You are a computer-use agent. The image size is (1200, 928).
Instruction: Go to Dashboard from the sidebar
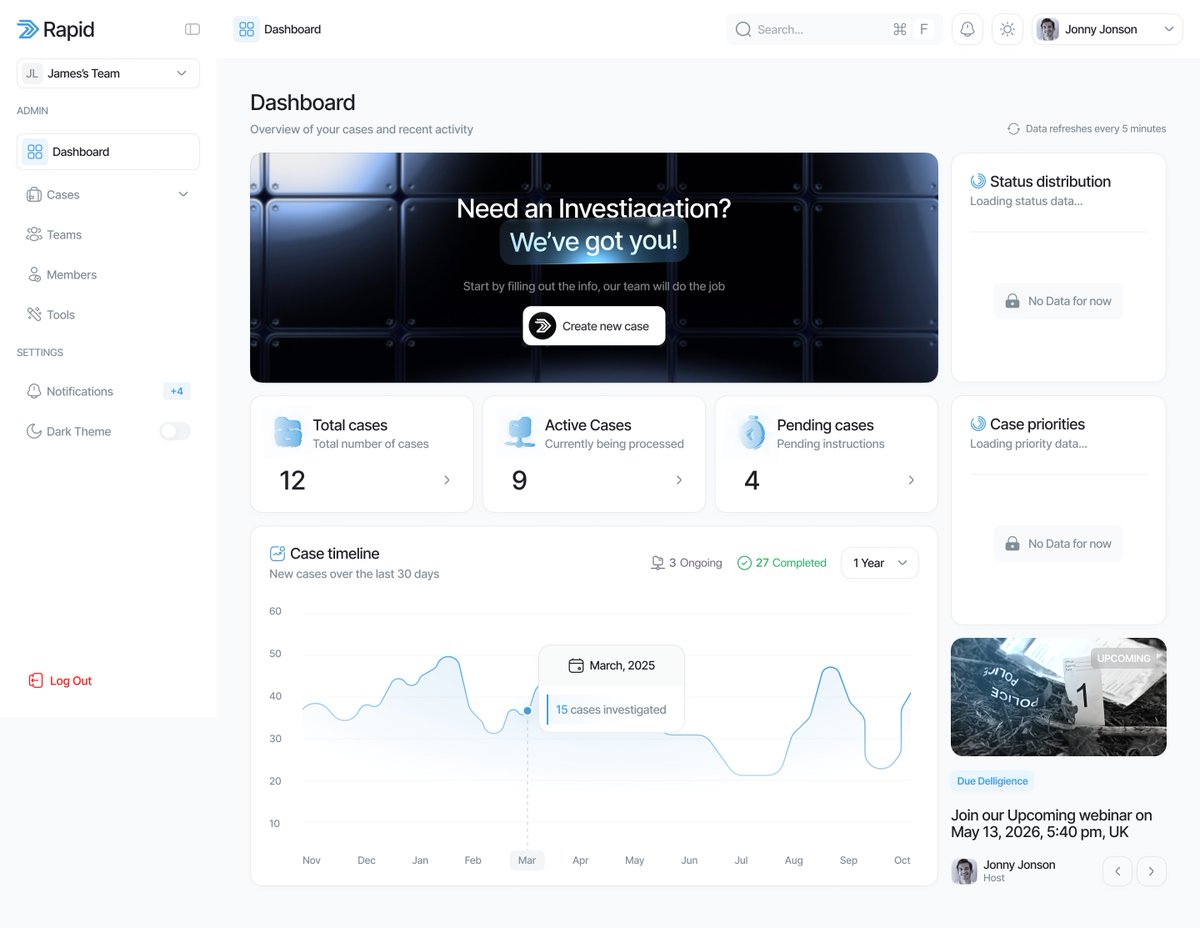pyautogui.click(x=80, y=151)
